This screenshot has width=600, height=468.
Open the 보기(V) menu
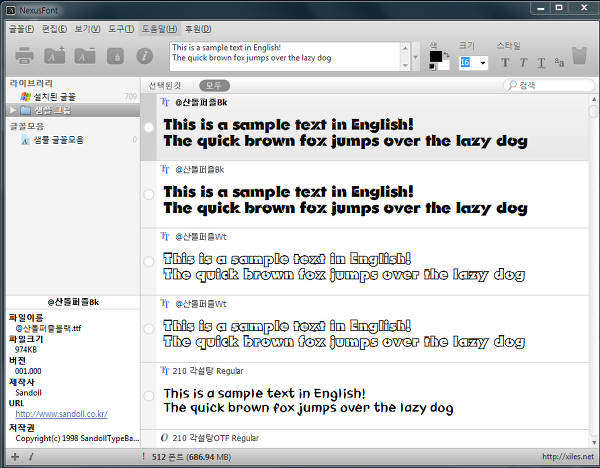87,29
